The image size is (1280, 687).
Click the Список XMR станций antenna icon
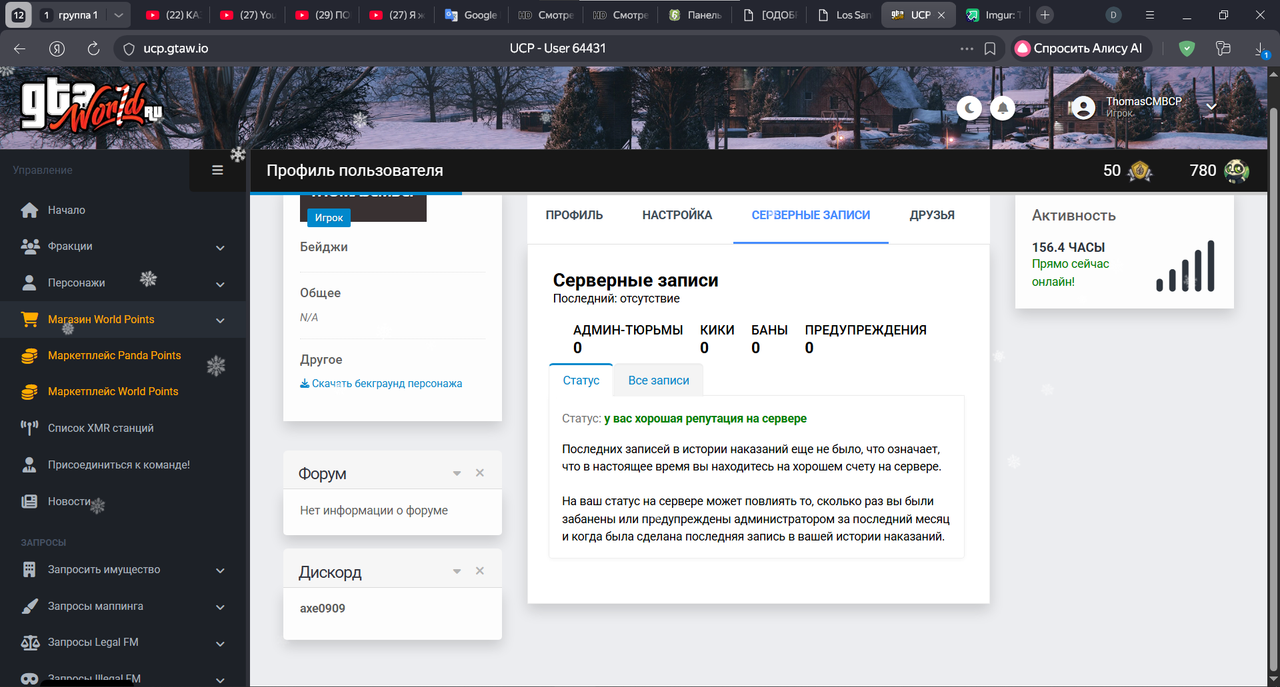(29, 428)
